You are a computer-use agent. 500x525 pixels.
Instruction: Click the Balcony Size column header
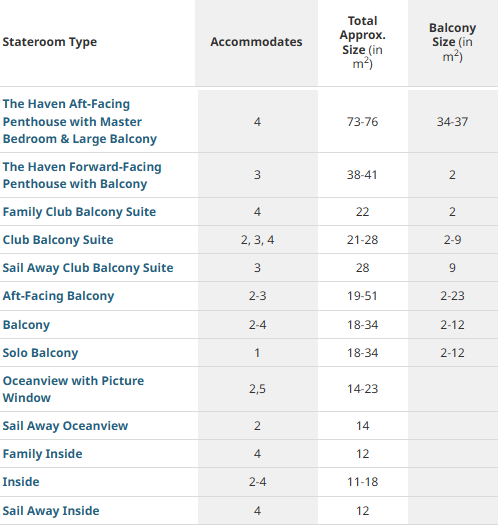[x=452, y=42]
